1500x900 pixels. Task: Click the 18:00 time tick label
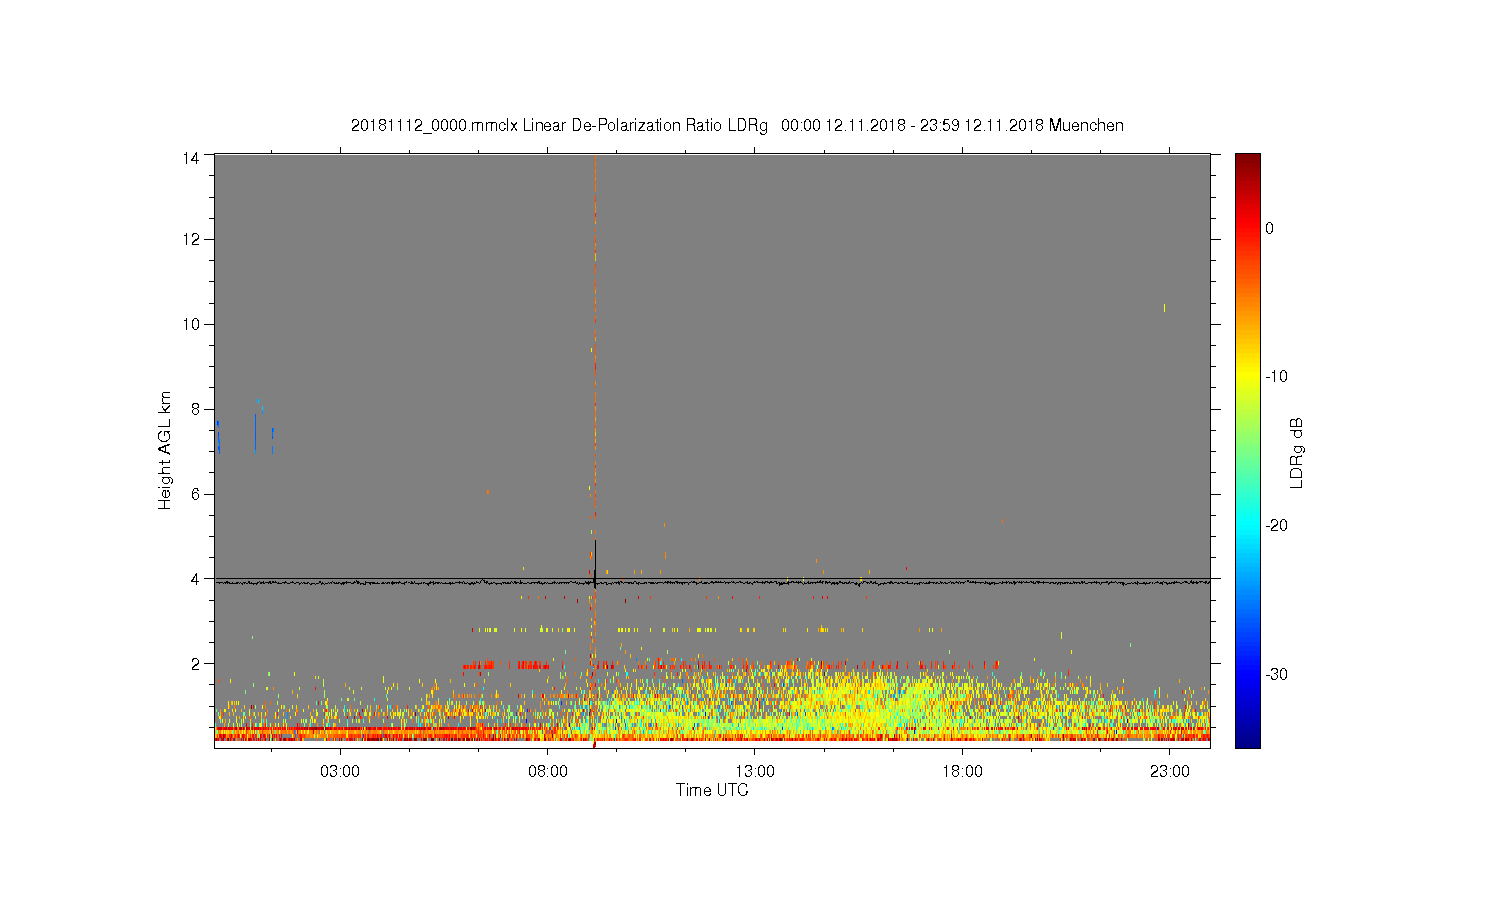point(962,772)
